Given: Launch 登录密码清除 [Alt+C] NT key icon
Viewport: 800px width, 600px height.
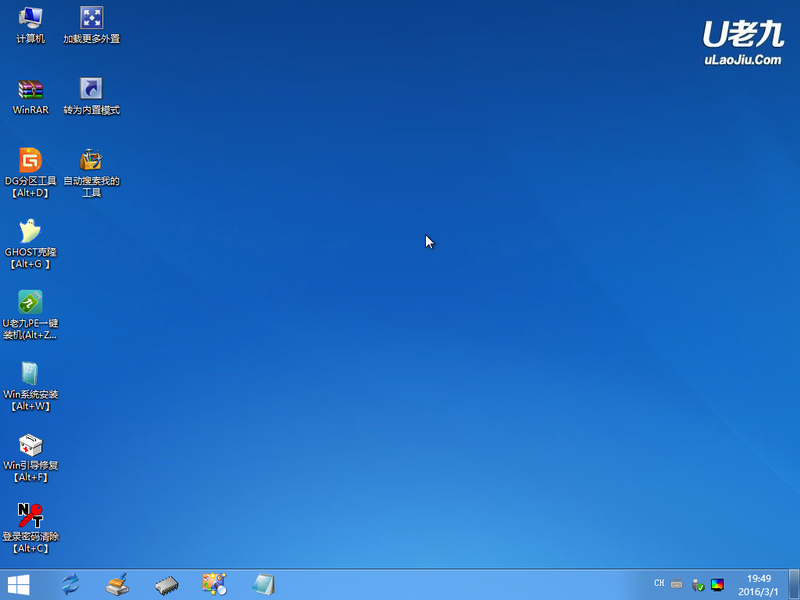Looking at the screenshot, I should [x=30, y=528].
